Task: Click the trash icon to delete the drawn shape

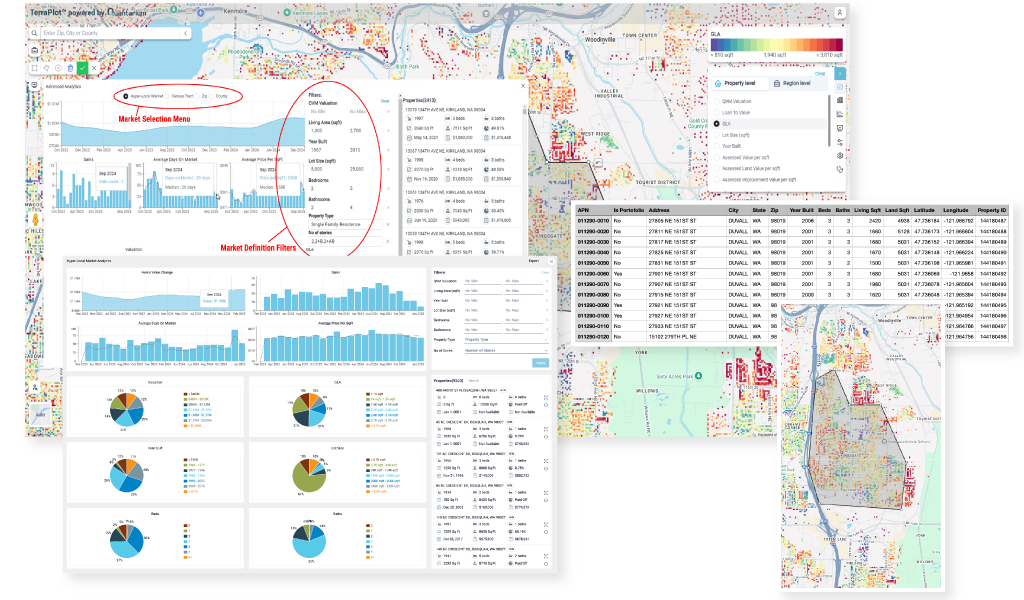Action: 71,68
